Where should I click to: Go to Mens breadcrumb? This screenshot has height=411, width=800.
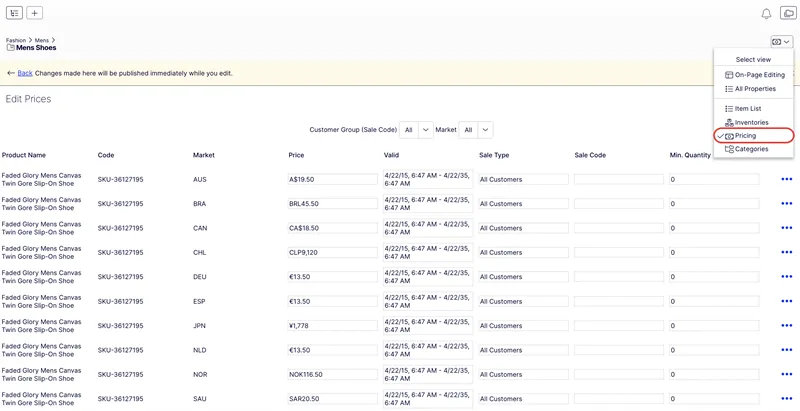pyautogui.click(x=42, y=40)
